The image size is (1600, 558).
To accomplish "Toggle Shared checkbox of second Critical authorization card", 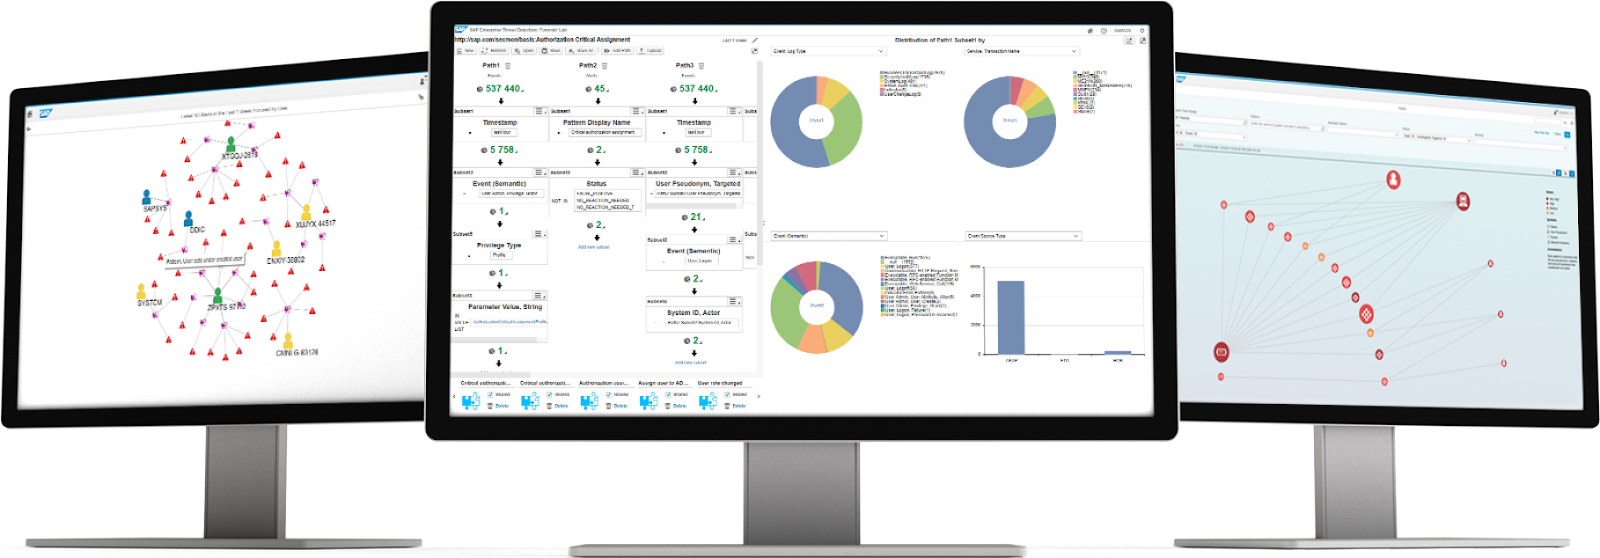I will tap(549, 394).
